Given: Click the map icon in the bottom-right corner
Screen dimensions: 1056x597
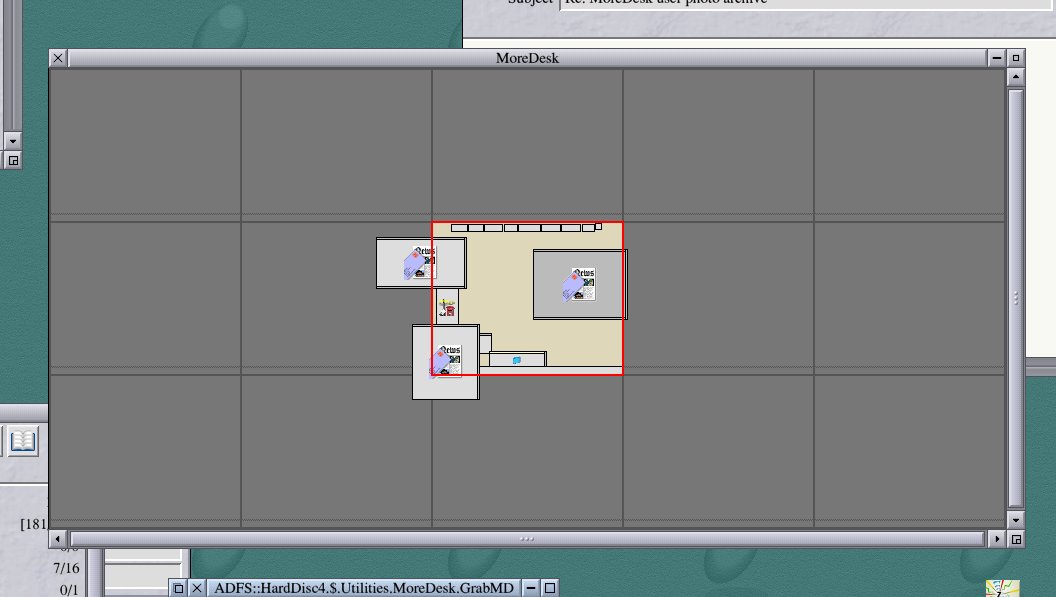Looking at the screenshot, I should tap(1002, 588).
